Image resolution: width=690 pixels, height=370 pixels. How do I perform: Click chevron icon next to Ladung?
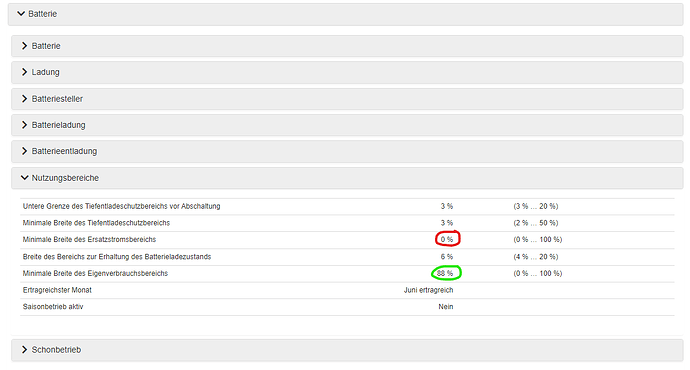click(x=25, y=72)
